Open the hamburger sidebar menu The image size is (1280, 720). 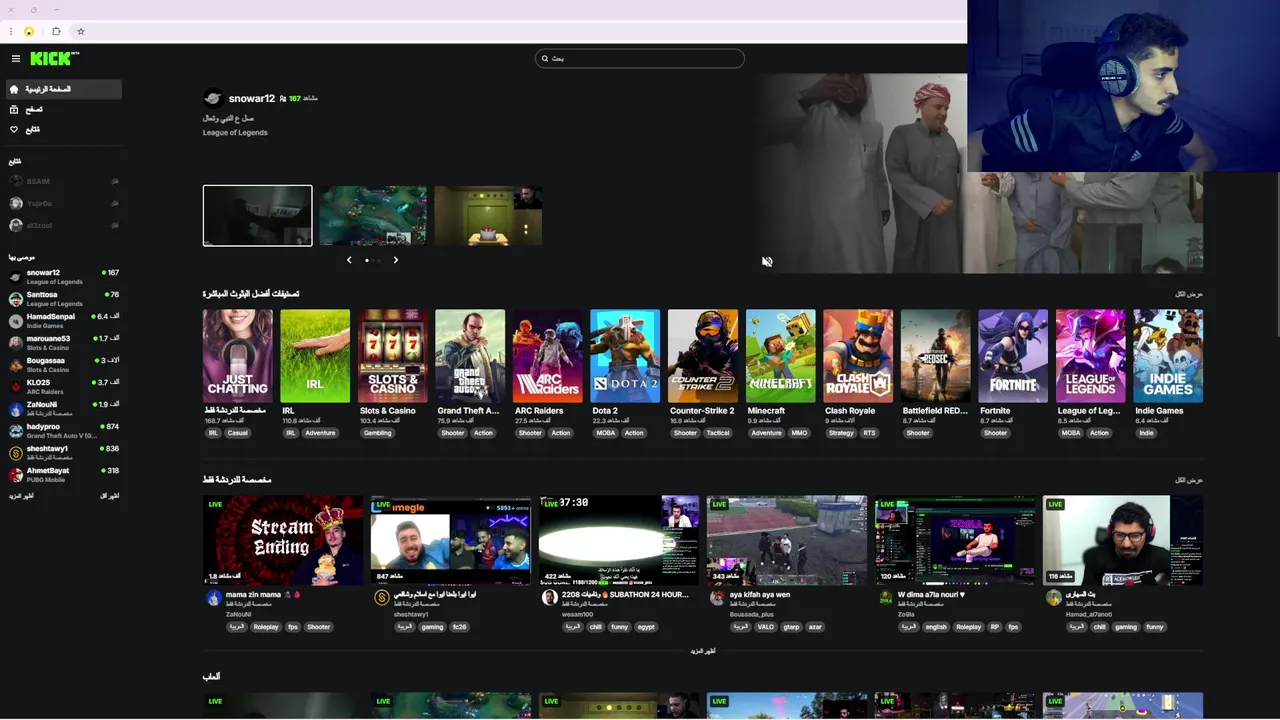[15, 59]
